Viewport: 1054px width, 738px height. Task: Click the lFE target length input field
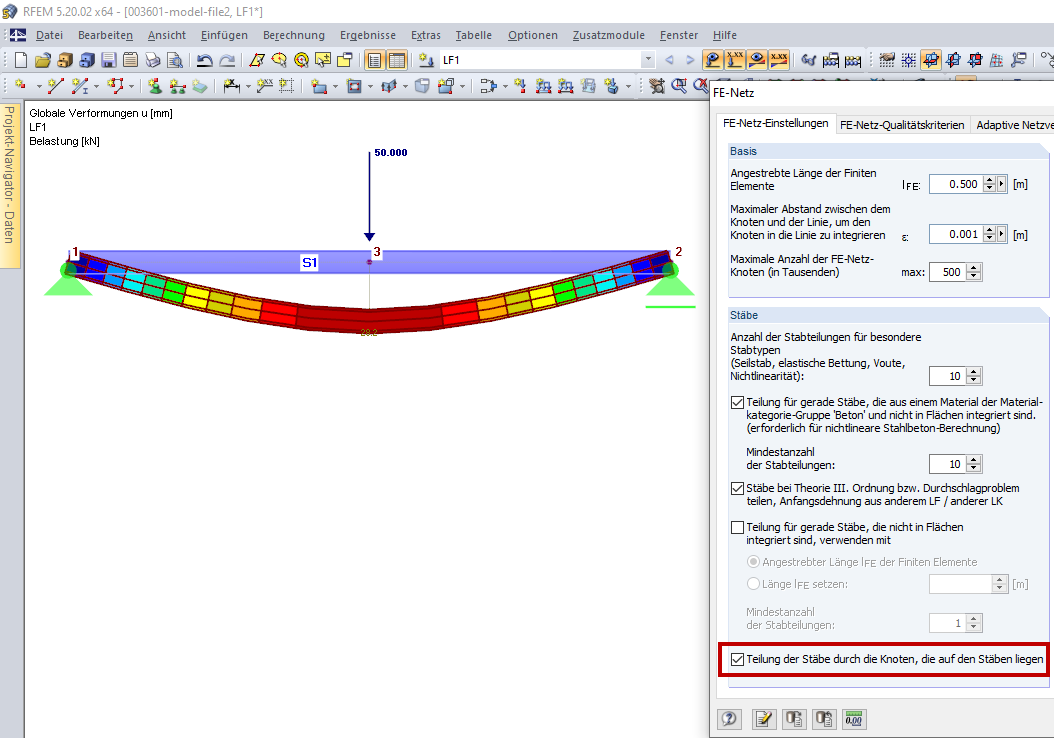[x=955, y=184]
